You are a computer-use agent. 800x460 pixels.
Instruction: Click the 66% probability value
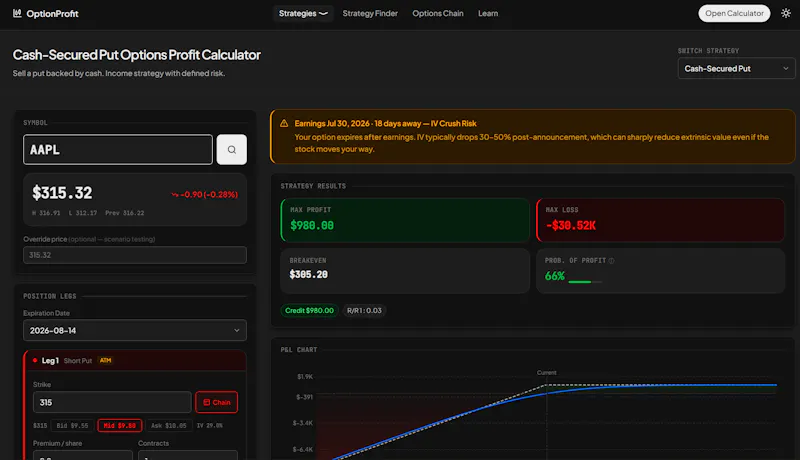555,276
